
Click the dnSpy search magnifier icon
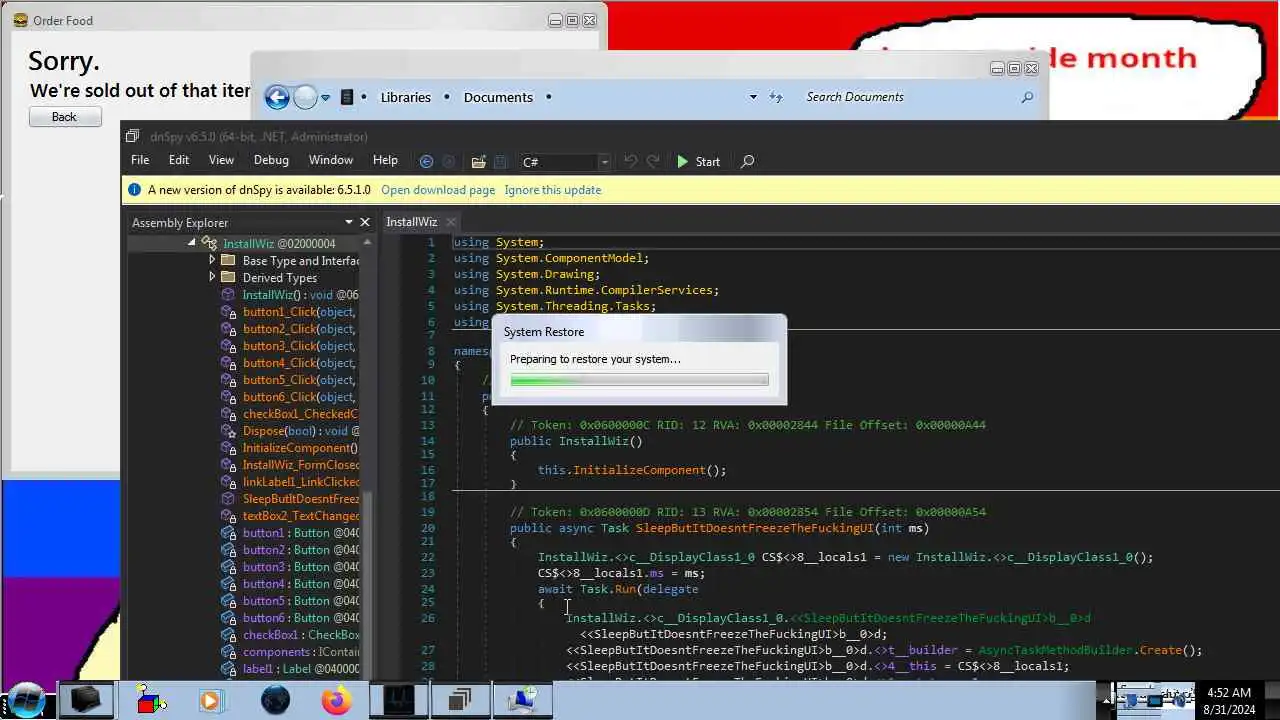[x=747, y=161]
